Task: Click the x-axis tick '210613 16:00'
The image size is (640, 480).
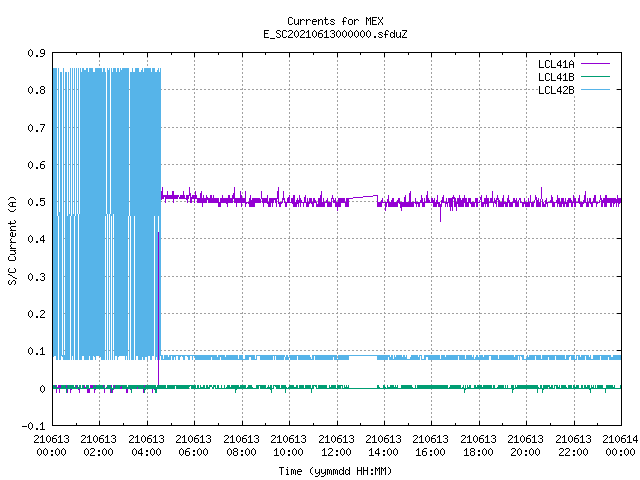Action: click(431, 446)
